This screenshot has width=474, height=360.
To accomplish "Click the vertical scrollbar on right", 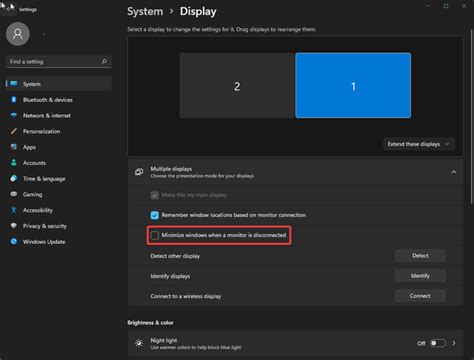I will tap(472, 117).
